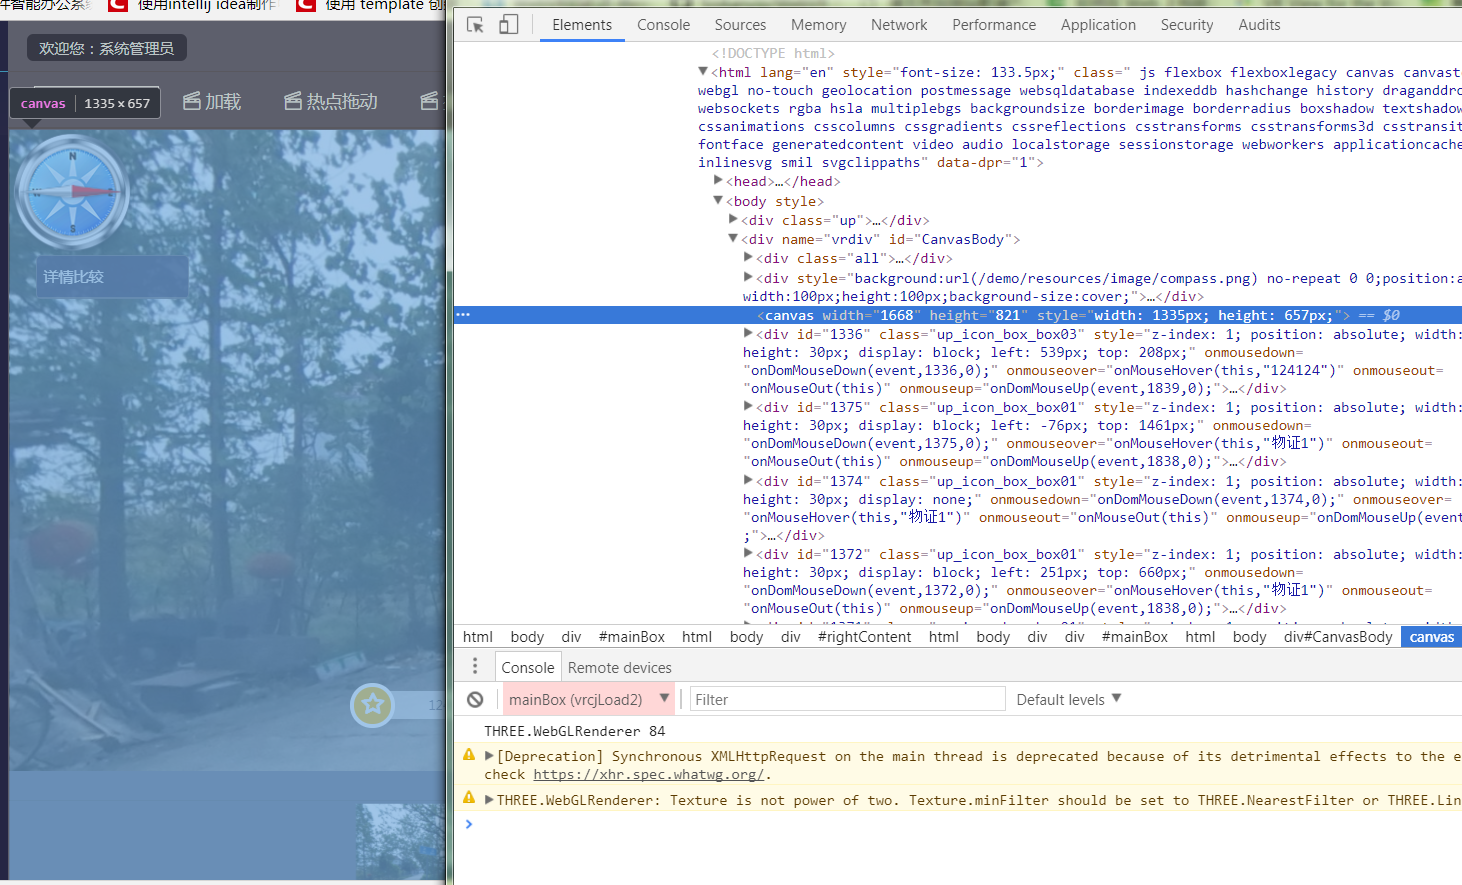1462x885 pixels.
Task: Expand the Deprecation XMLHttpRequest warning
Action: click(489, 756)
